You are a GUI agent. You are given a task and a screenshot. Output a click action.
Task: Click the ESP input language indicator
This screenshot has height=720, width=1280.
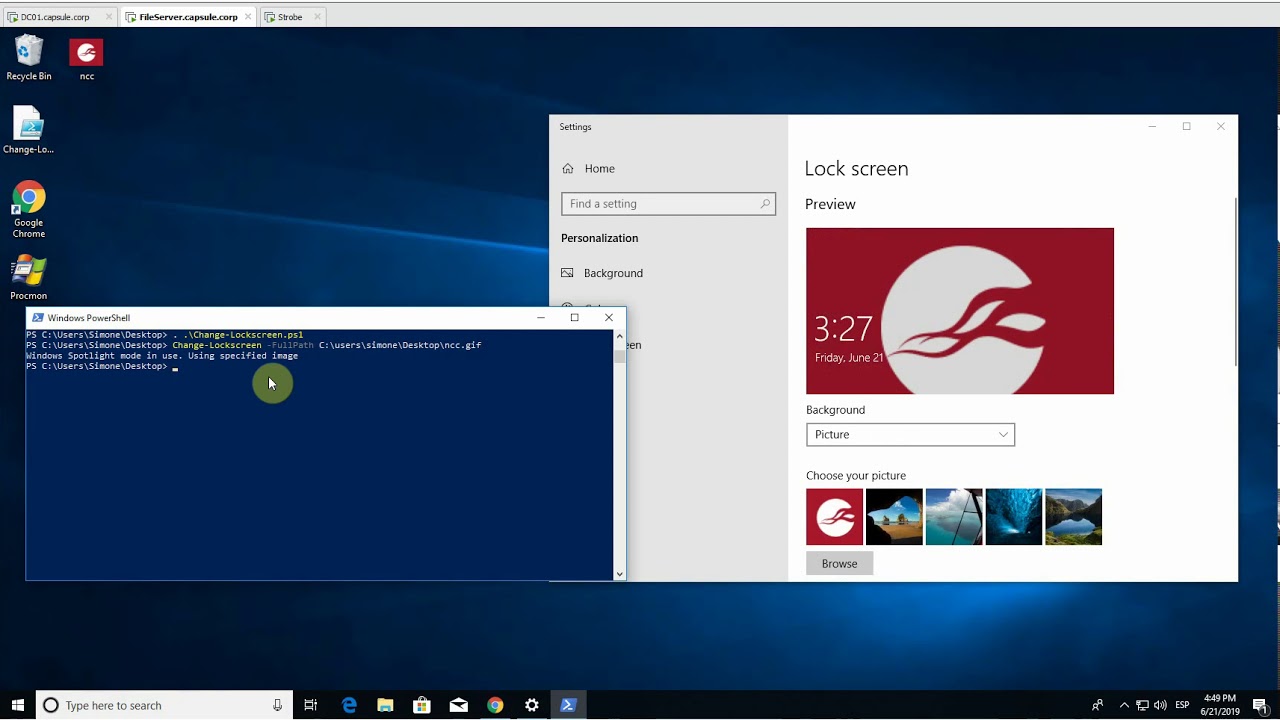click(x=1183, y=705)
